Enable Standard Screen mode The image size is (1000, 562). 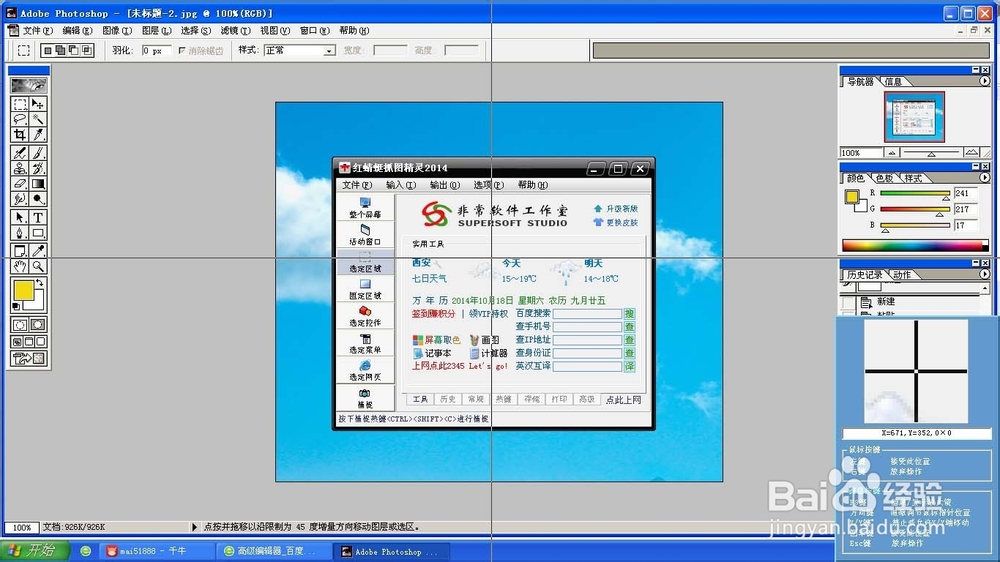[x=17, y=342]
